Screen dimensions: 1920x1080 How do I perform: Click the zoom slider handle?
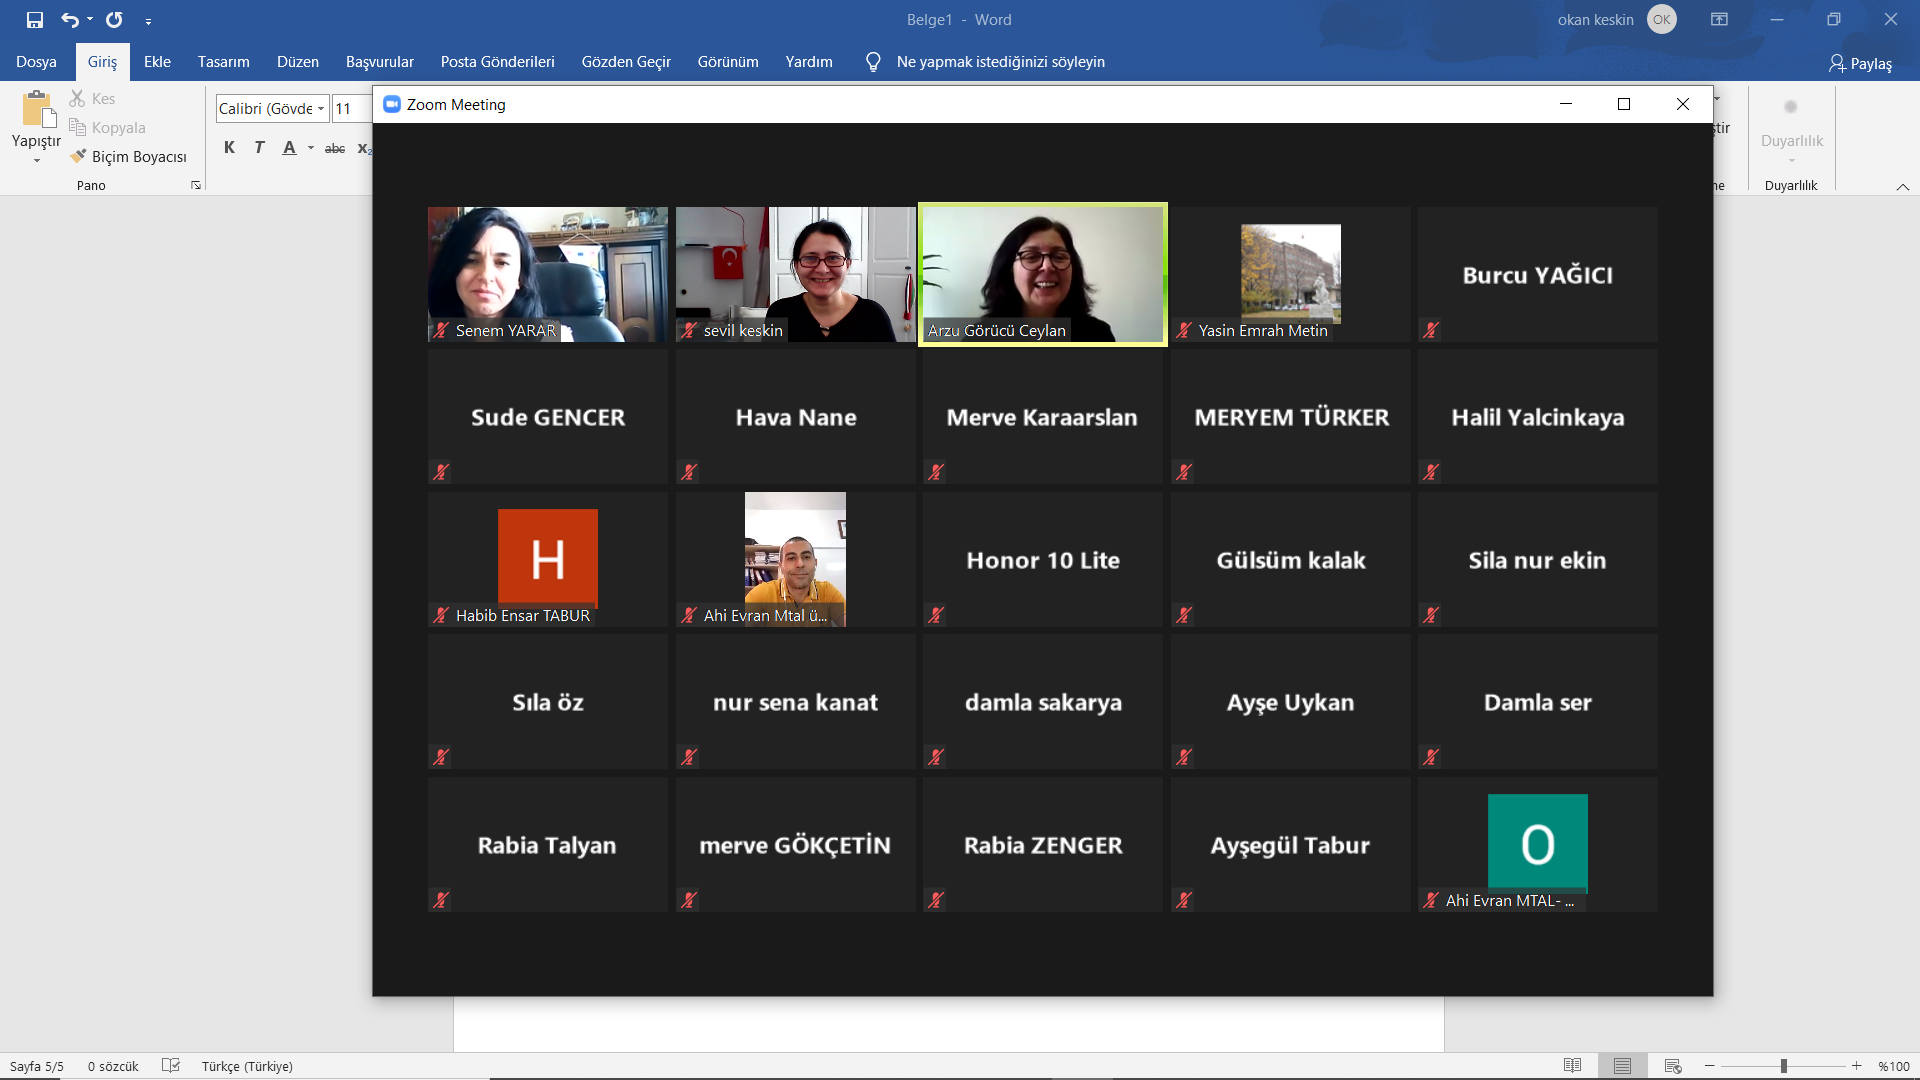point(1783,1066)
